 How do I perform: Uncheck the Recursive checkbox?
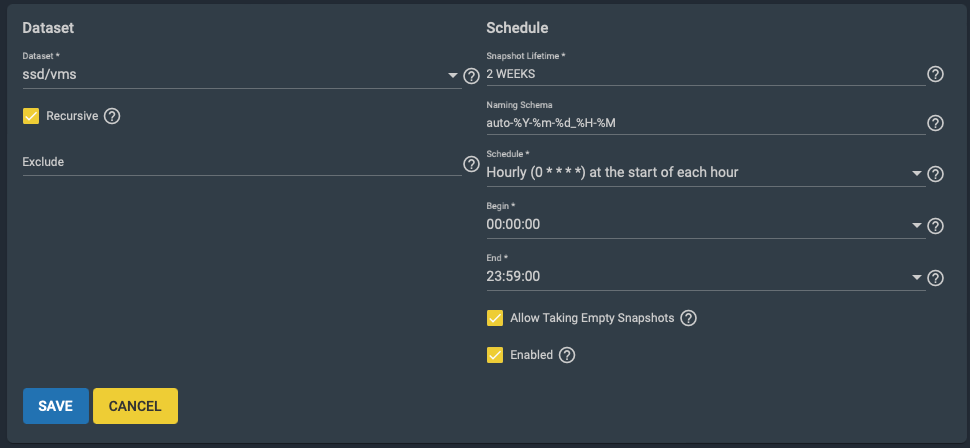31,116
